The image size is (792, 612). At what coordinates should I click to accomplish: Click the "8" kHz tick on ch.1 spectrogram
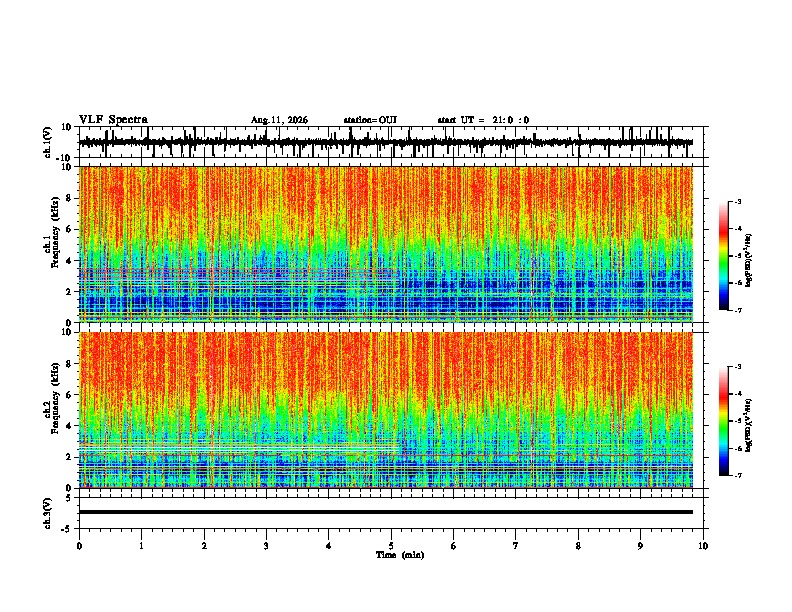[69, 198]
